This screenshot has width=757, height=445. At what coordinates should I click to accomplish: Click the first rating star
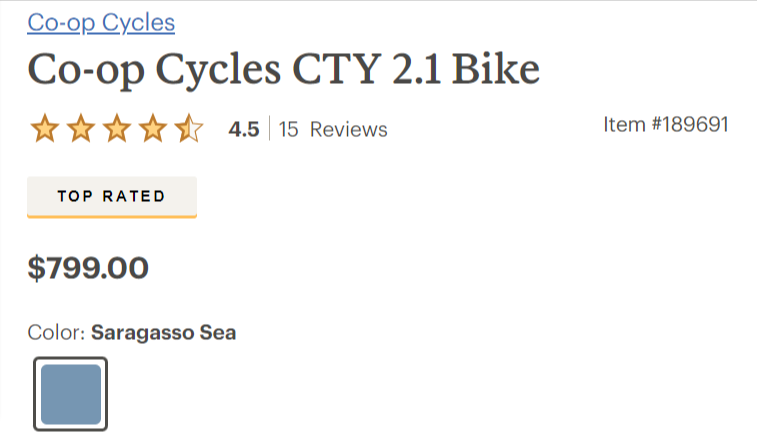pos(44,129)
